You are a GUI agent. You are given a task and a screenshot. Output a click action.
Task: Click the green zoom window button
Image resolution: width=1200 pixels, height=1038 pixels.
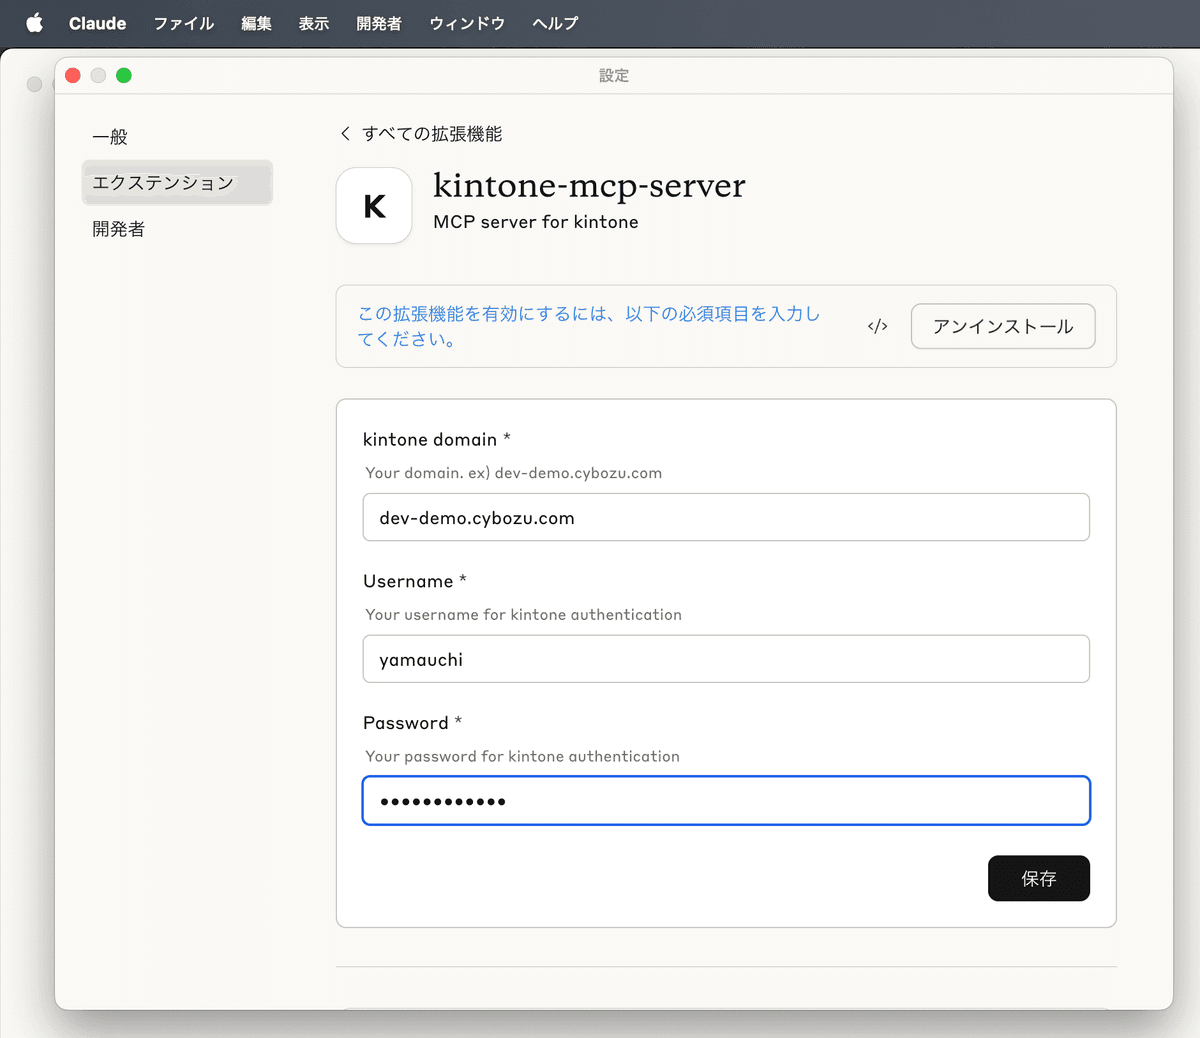coord(124,75)
